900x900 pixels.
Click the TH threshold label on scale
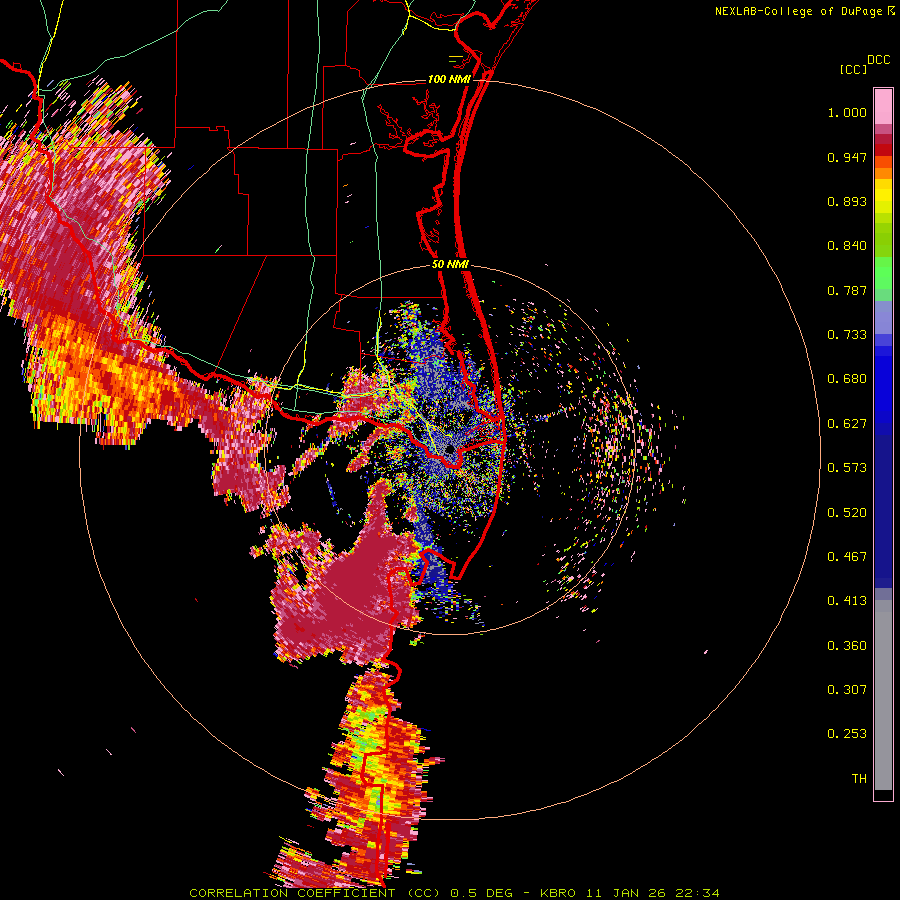[859, 779]
